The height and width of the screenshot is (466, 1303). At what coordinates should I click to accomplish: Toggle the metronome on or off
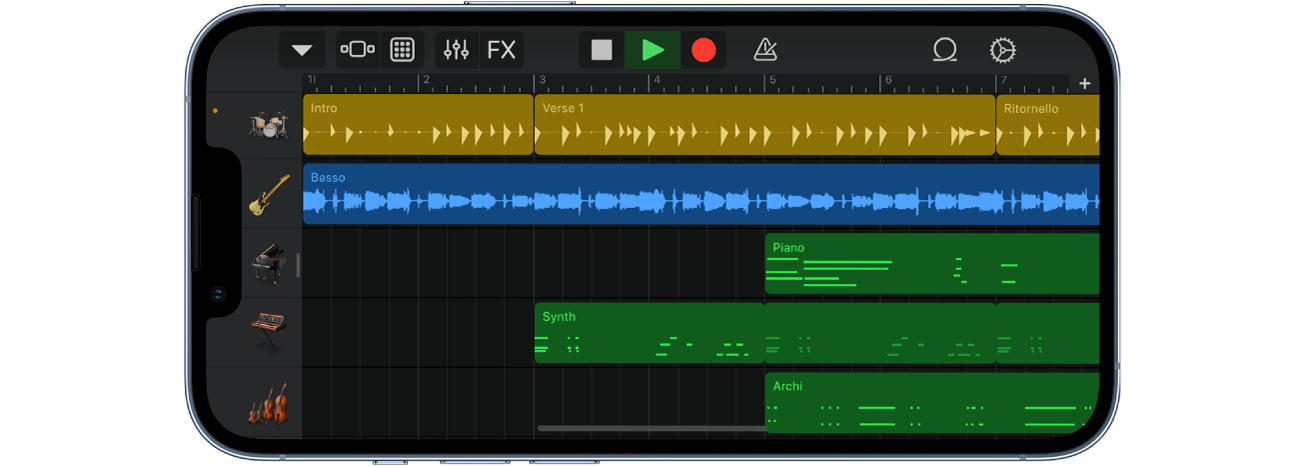pos(765,50)
